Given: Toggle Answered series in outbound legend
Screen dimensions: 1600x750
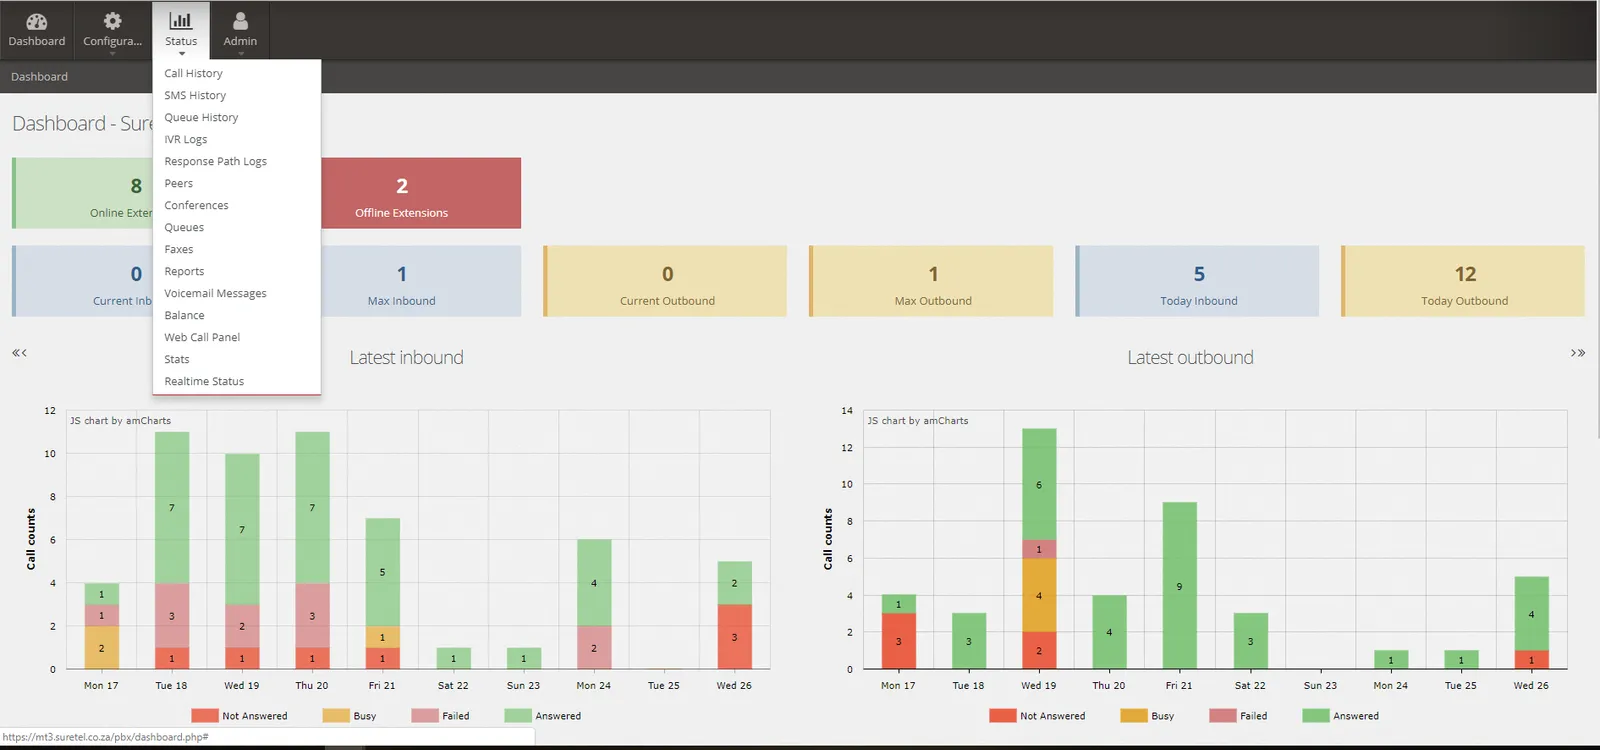Looking at the screenshot, I should click(1341, 716).
